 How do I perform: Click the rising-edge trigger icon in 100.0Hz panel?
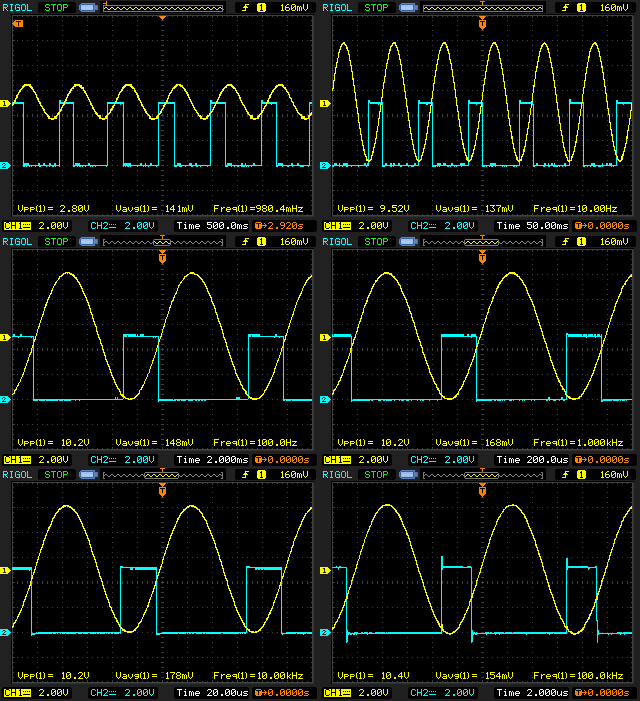point(241,241)
